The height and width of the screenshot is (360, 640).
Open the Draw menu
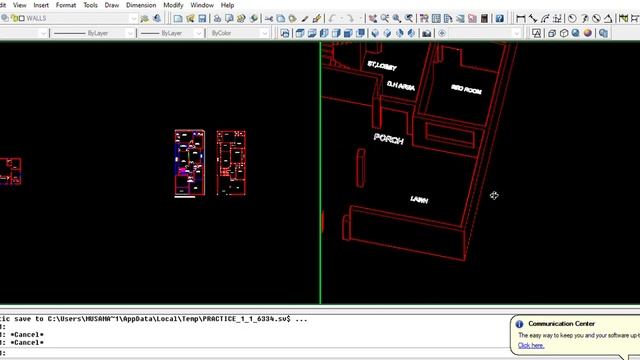tap(111, 5)
